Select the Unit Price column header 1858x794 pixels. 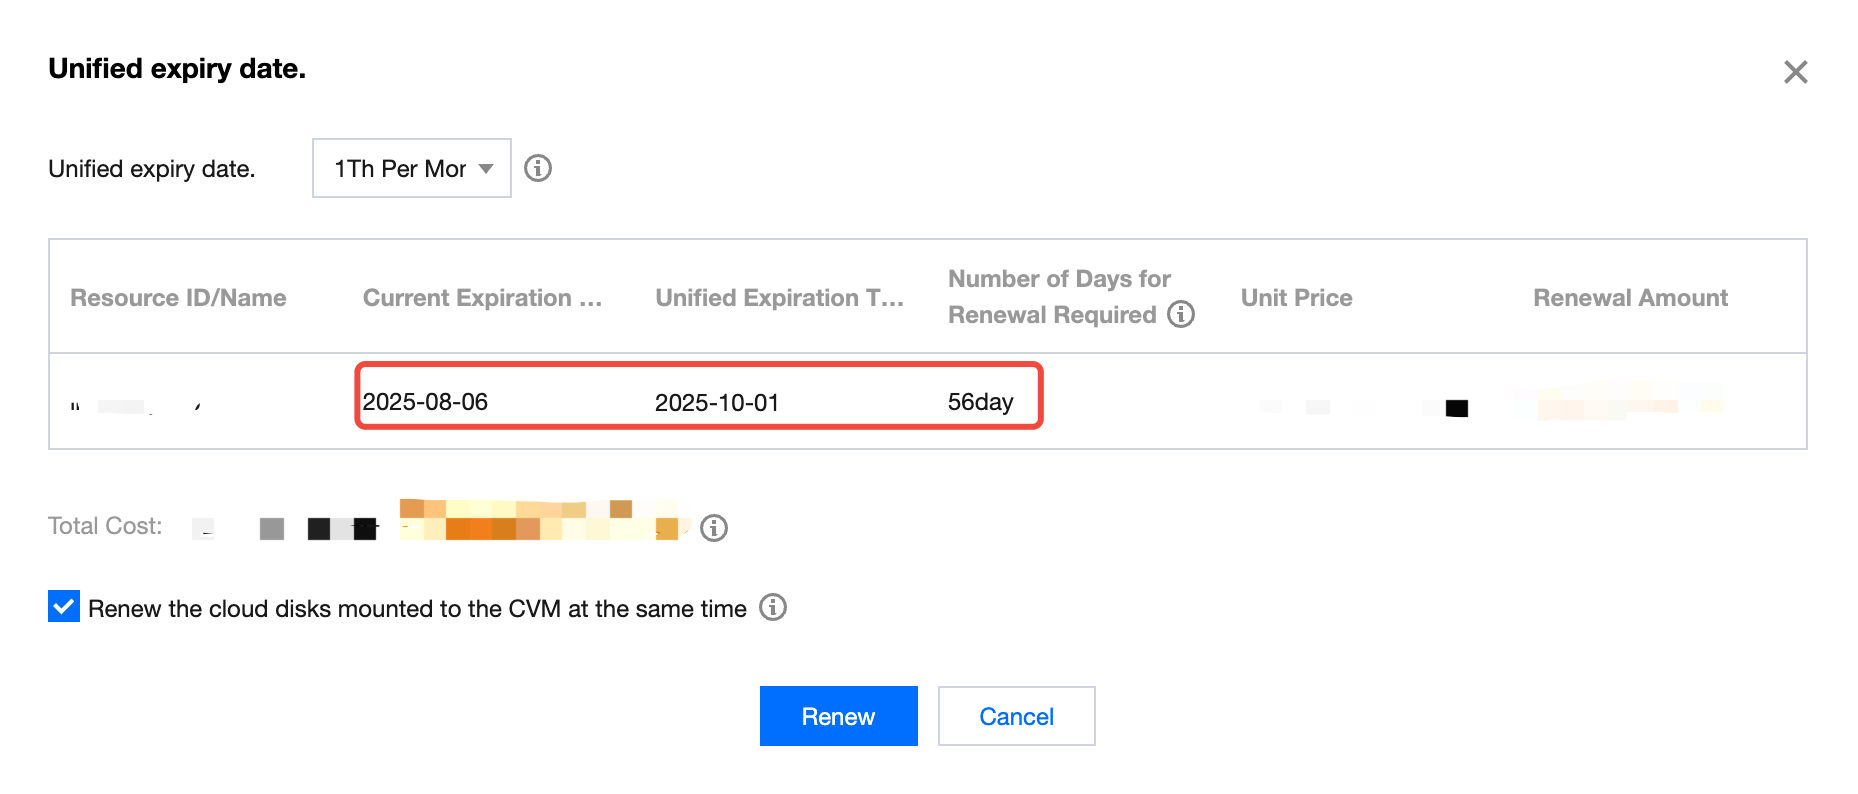1296,298
